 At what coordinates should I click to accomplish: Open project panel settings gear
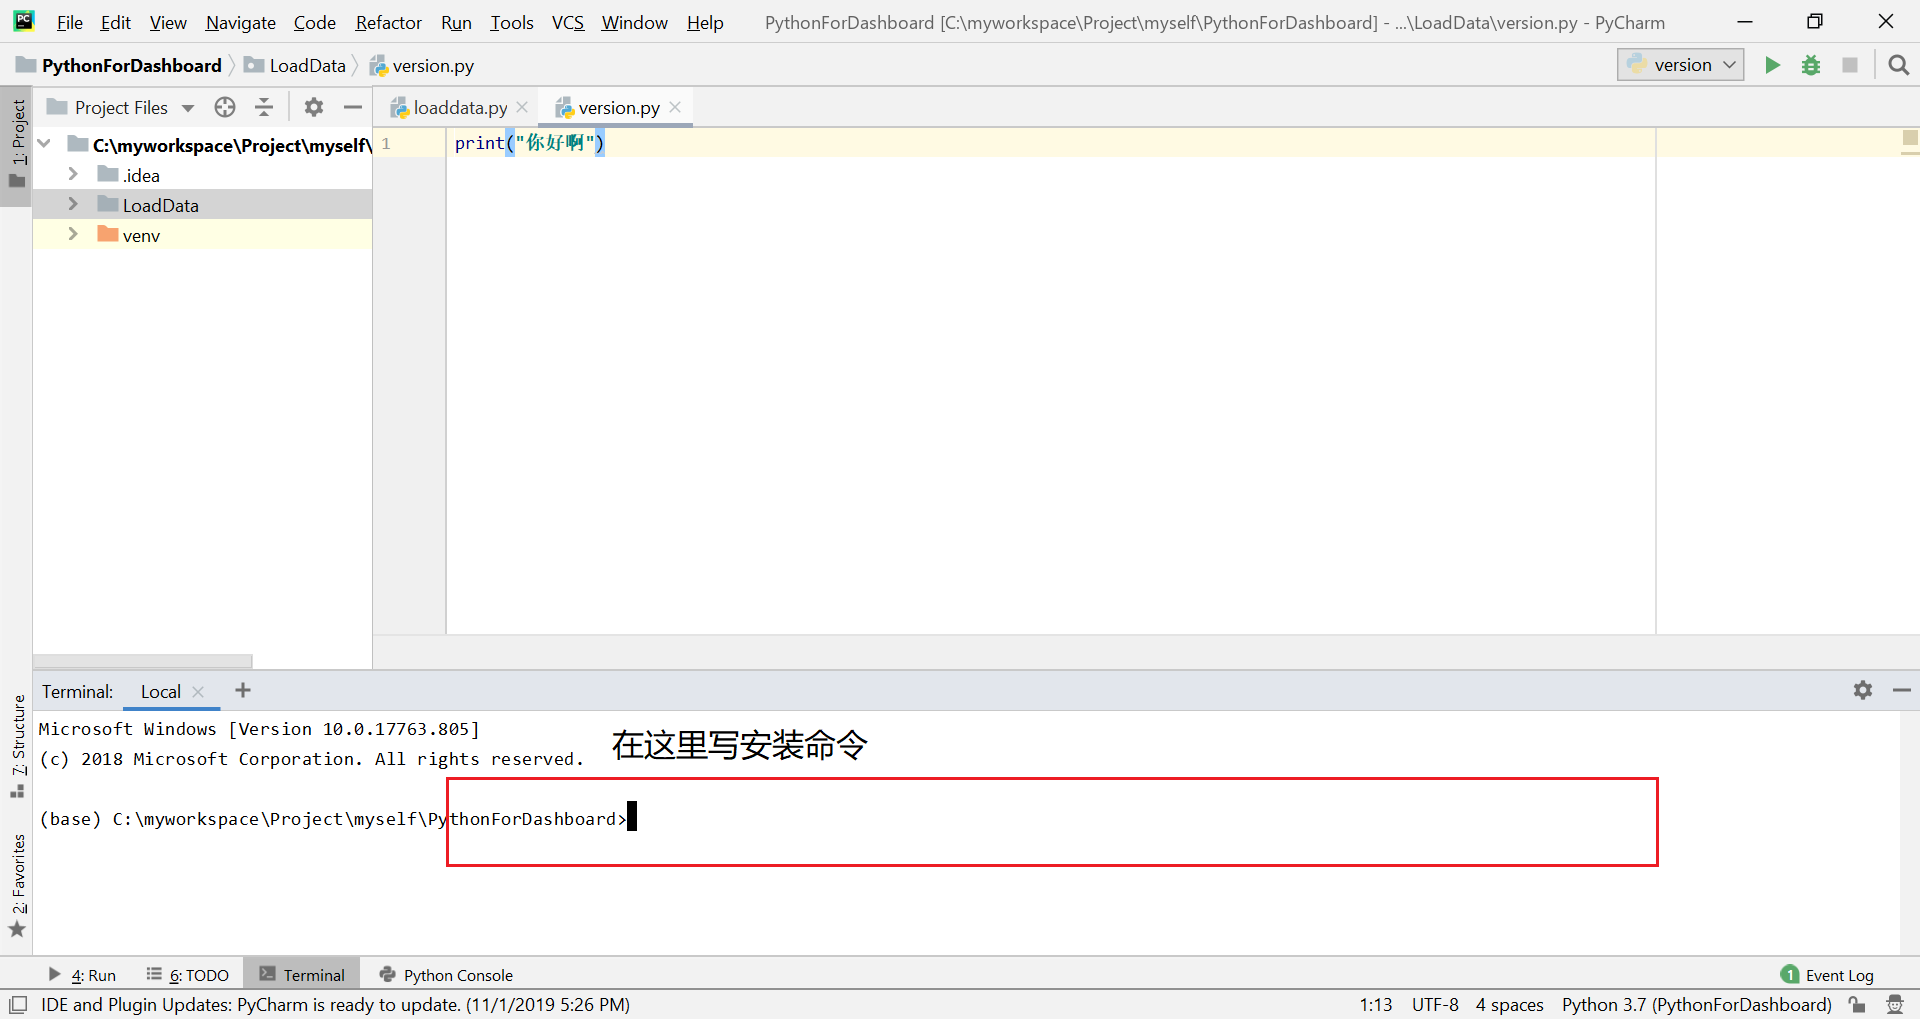point(314,107)
